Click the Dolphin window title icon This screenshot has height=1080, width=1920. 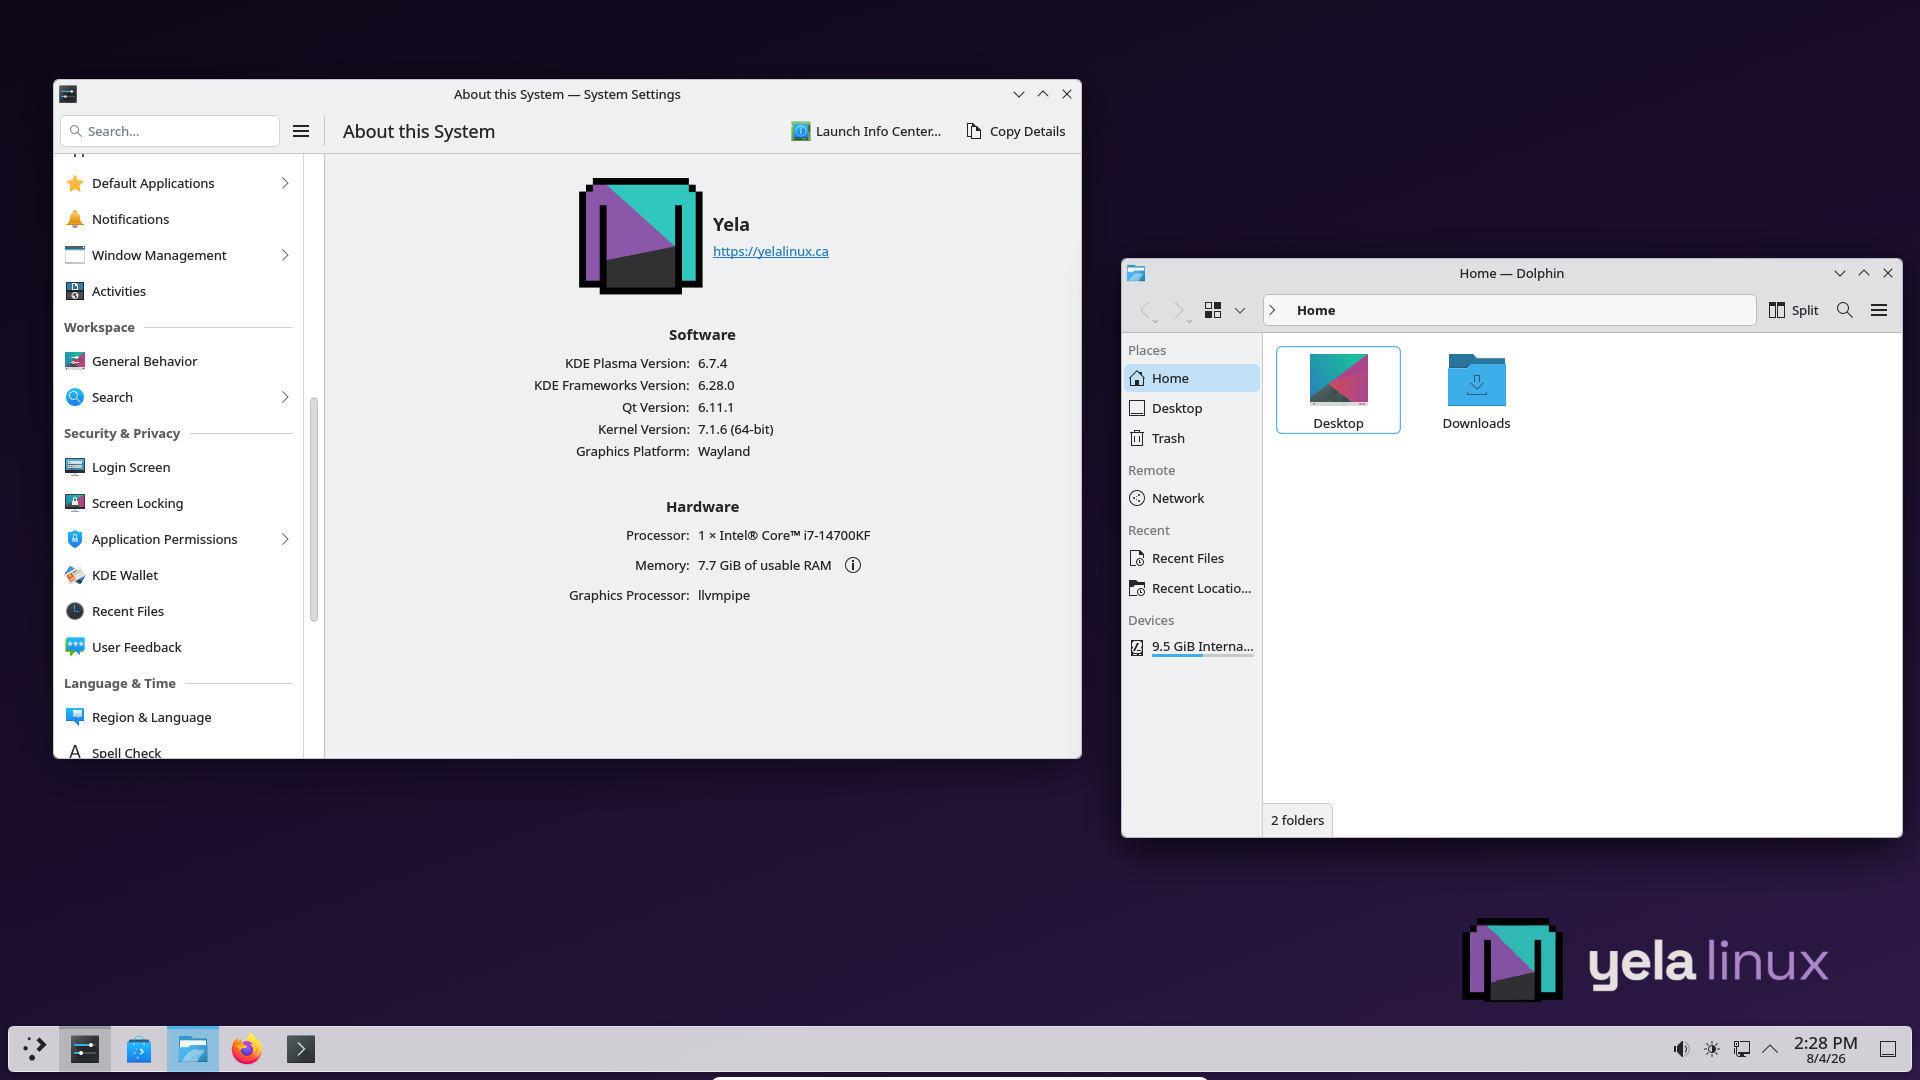[1136, 273]
